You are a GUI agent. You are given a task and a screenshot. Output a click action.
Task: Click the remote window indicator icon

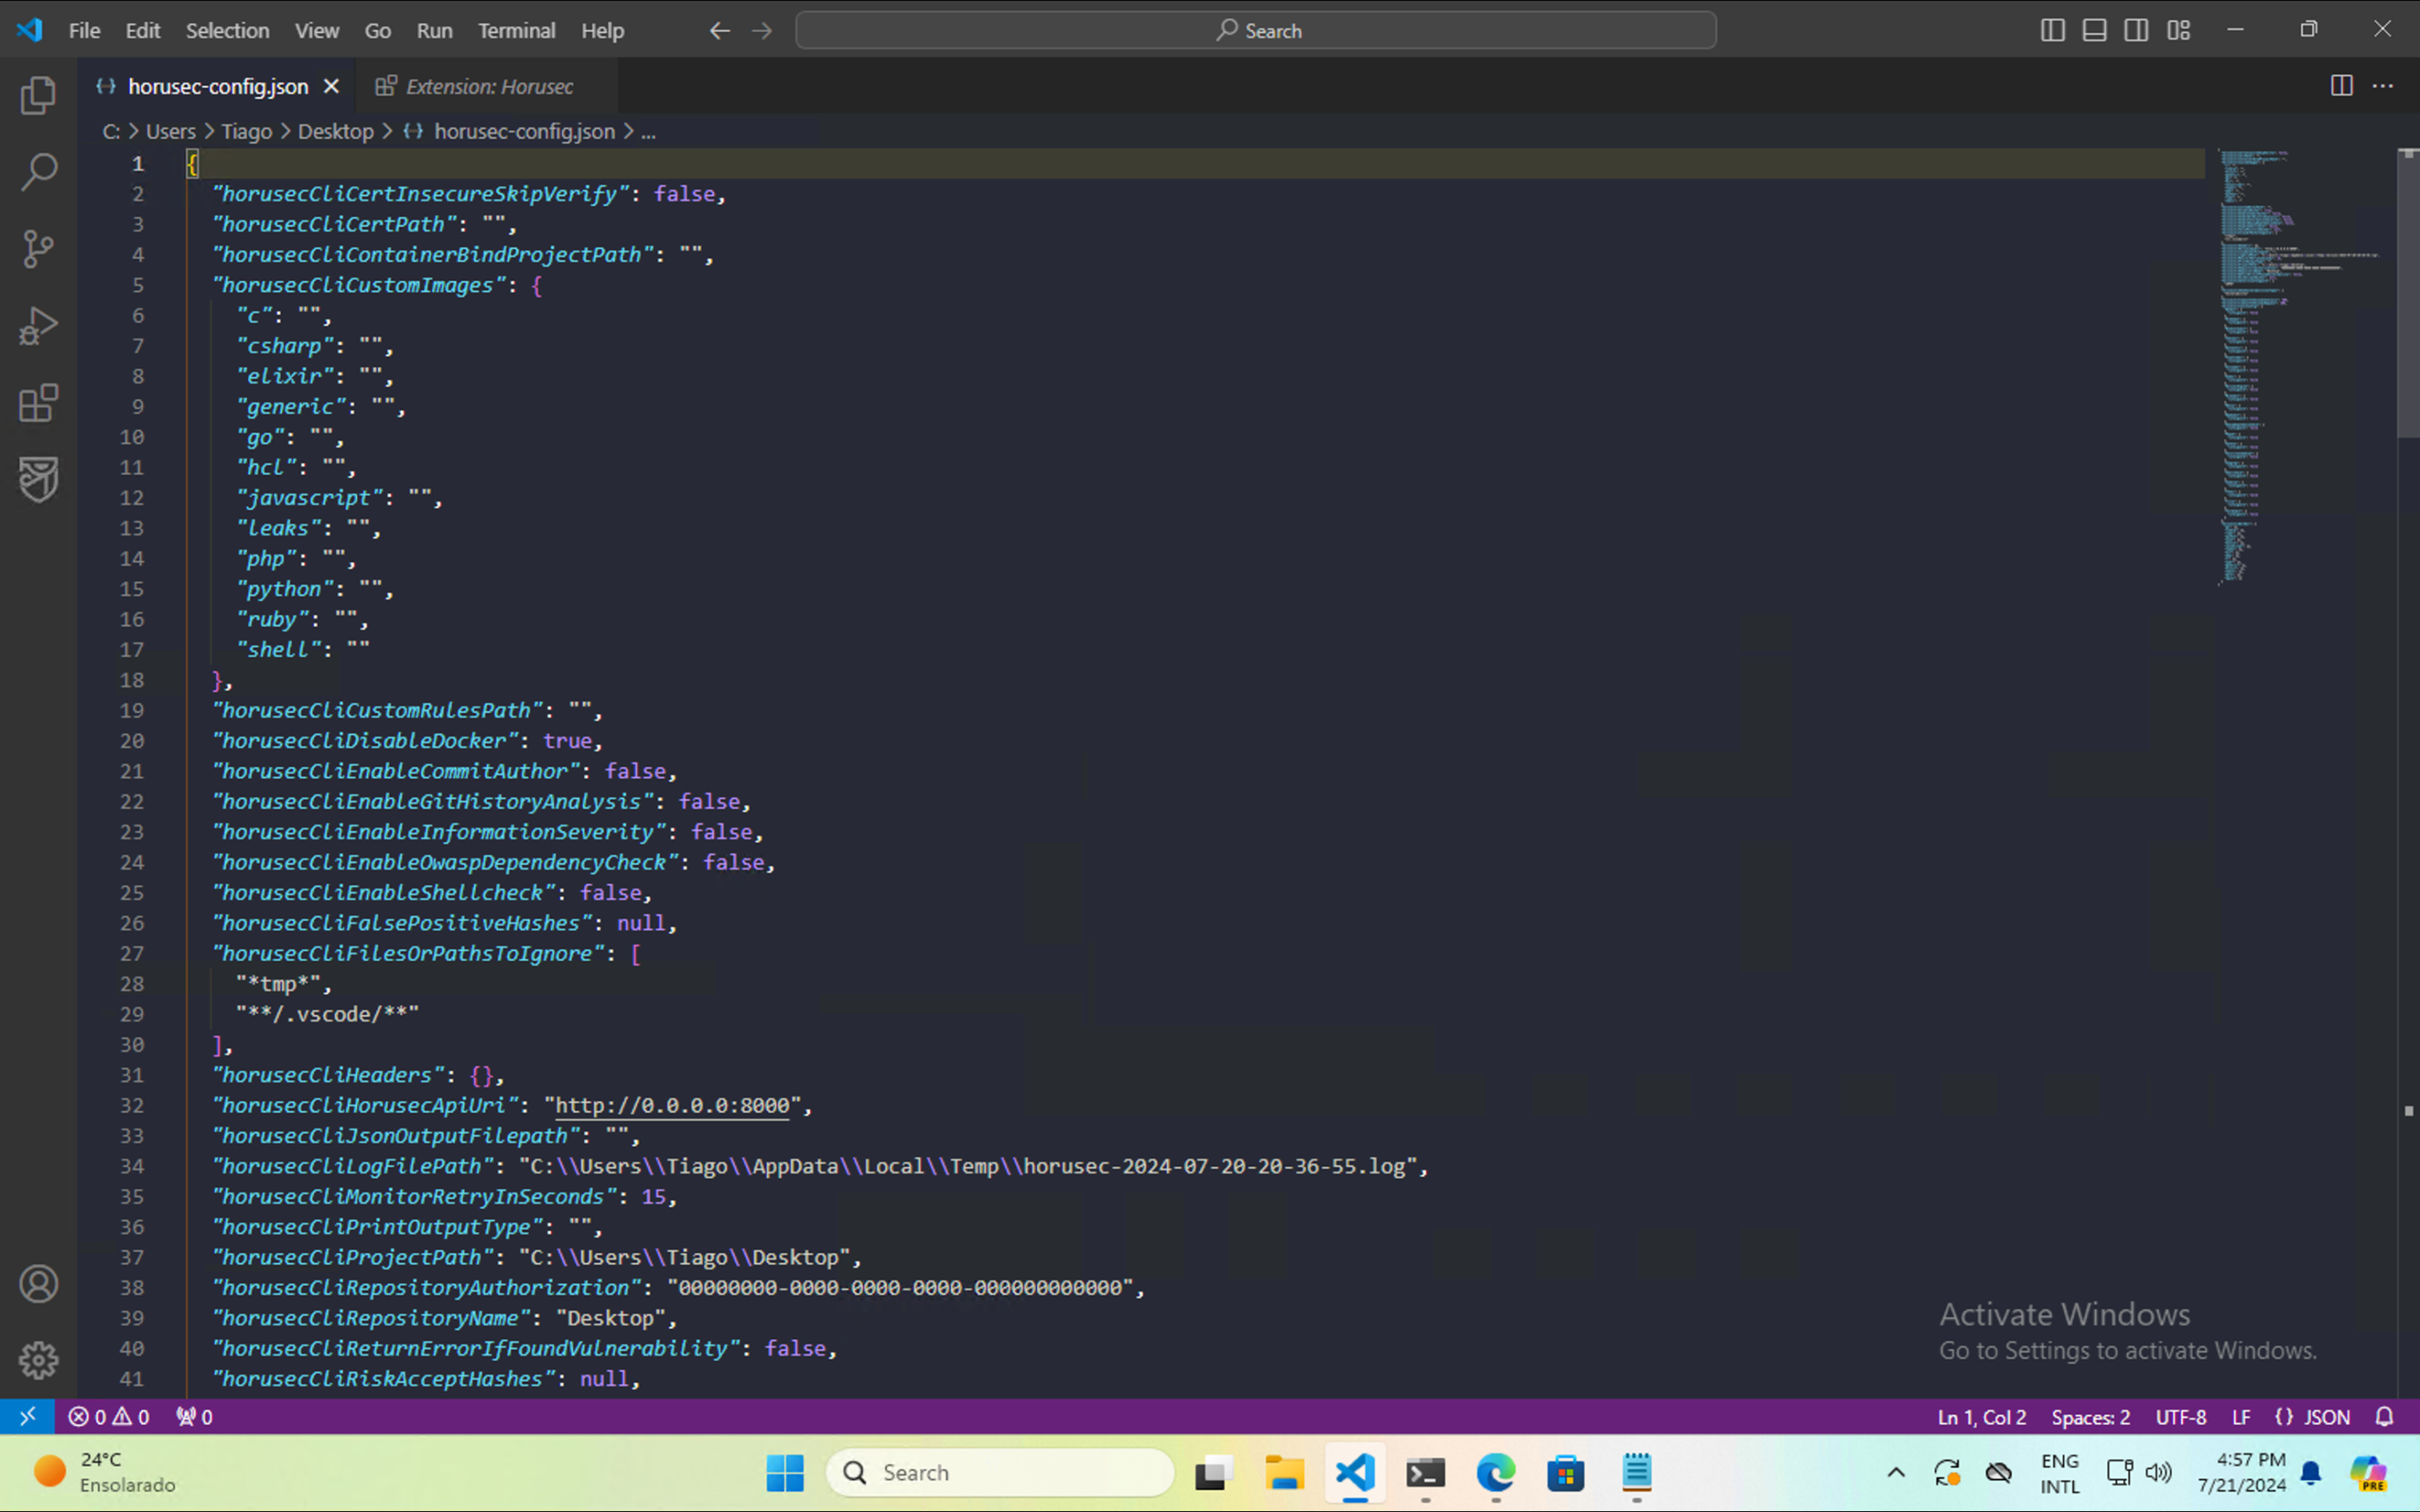point(28,1416)
